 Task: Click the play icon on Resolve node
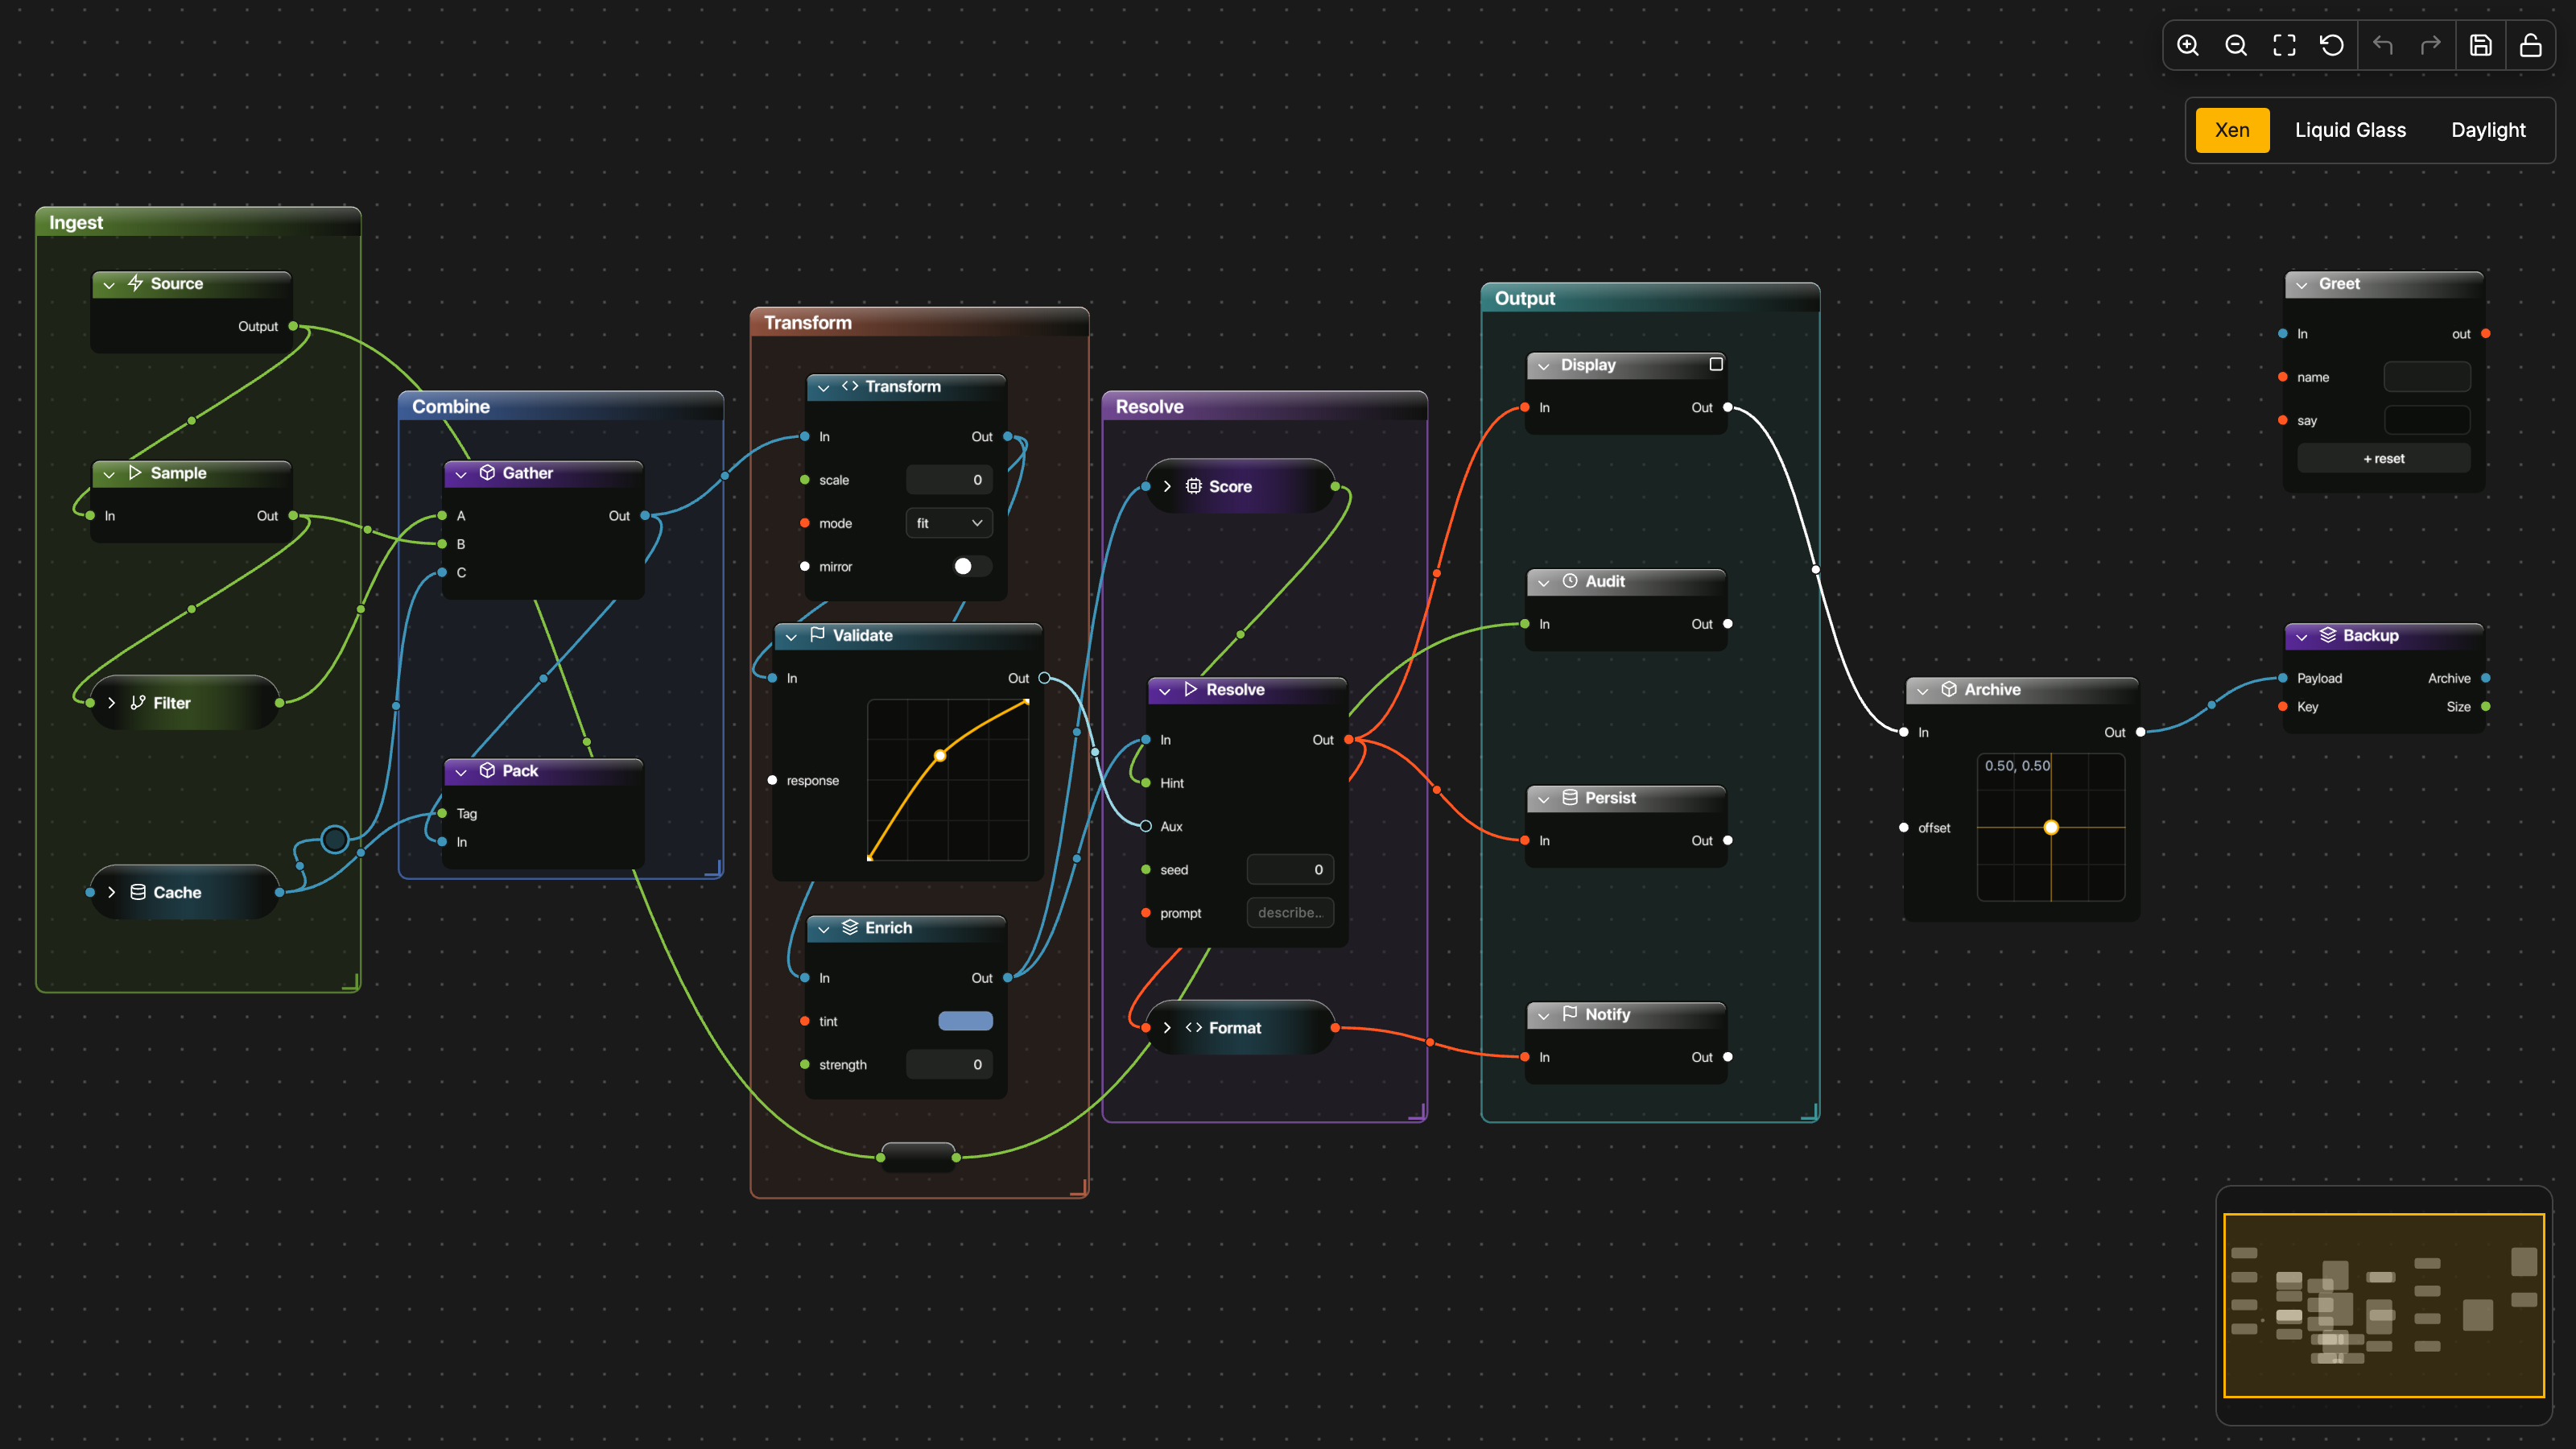(1190, 689)
